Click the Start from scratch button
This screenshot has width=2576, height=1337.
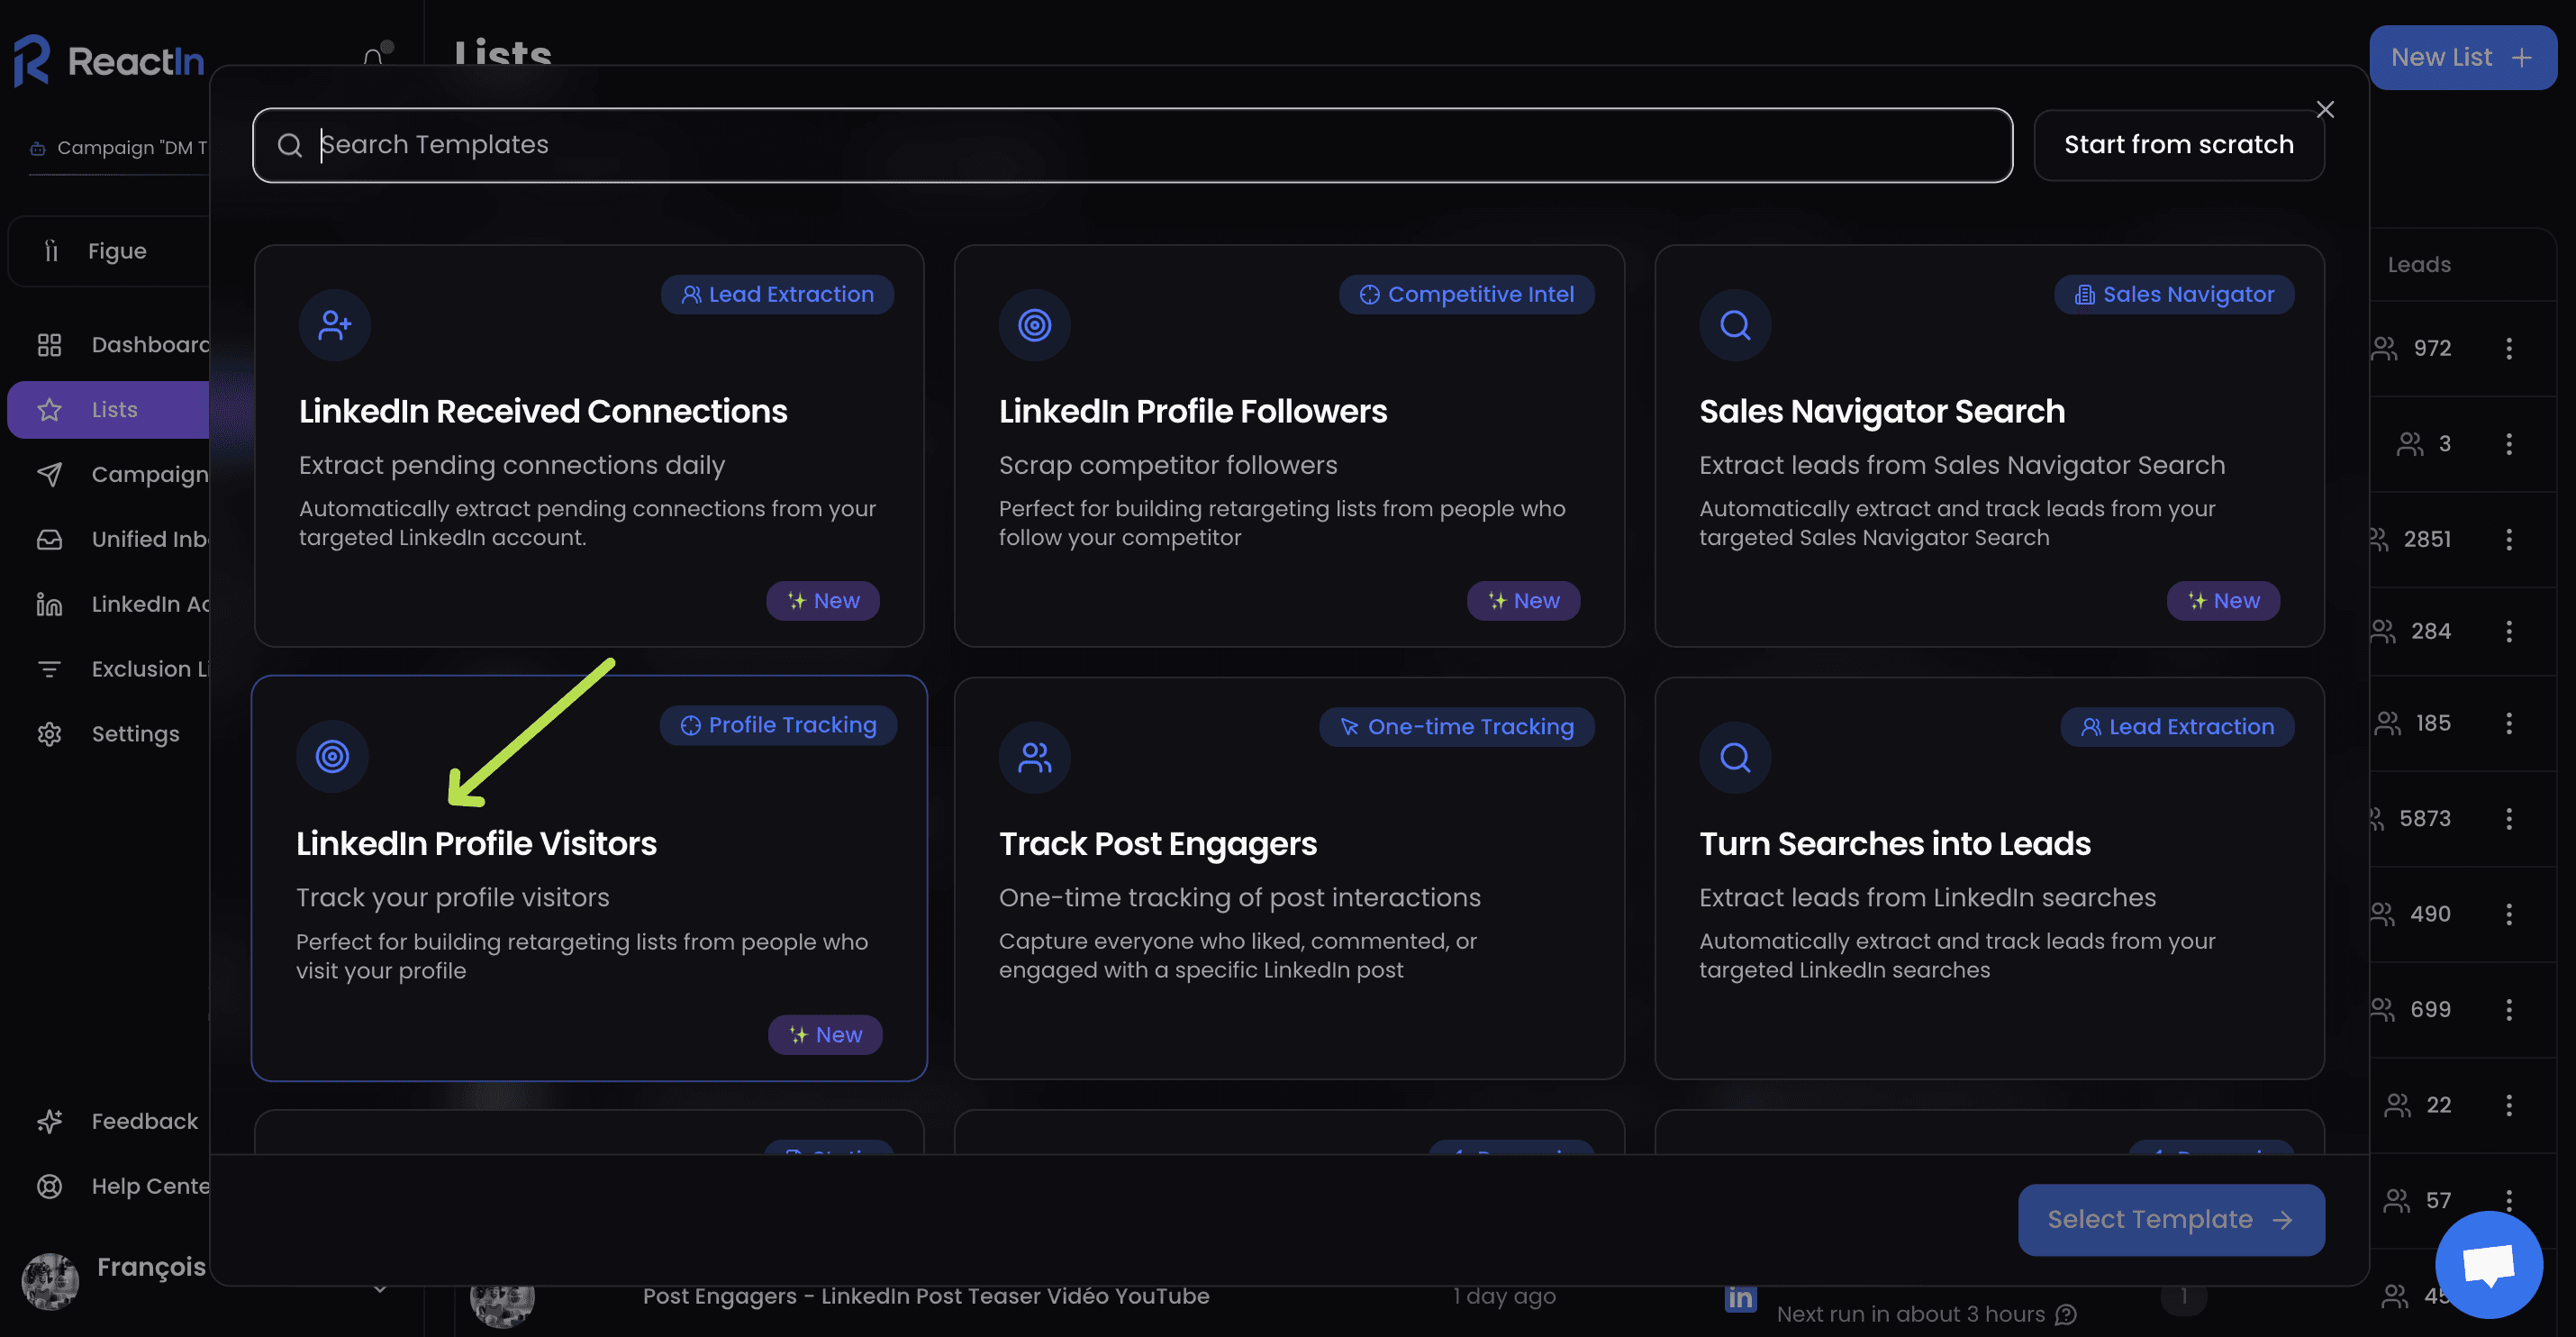click(2178, 145)
